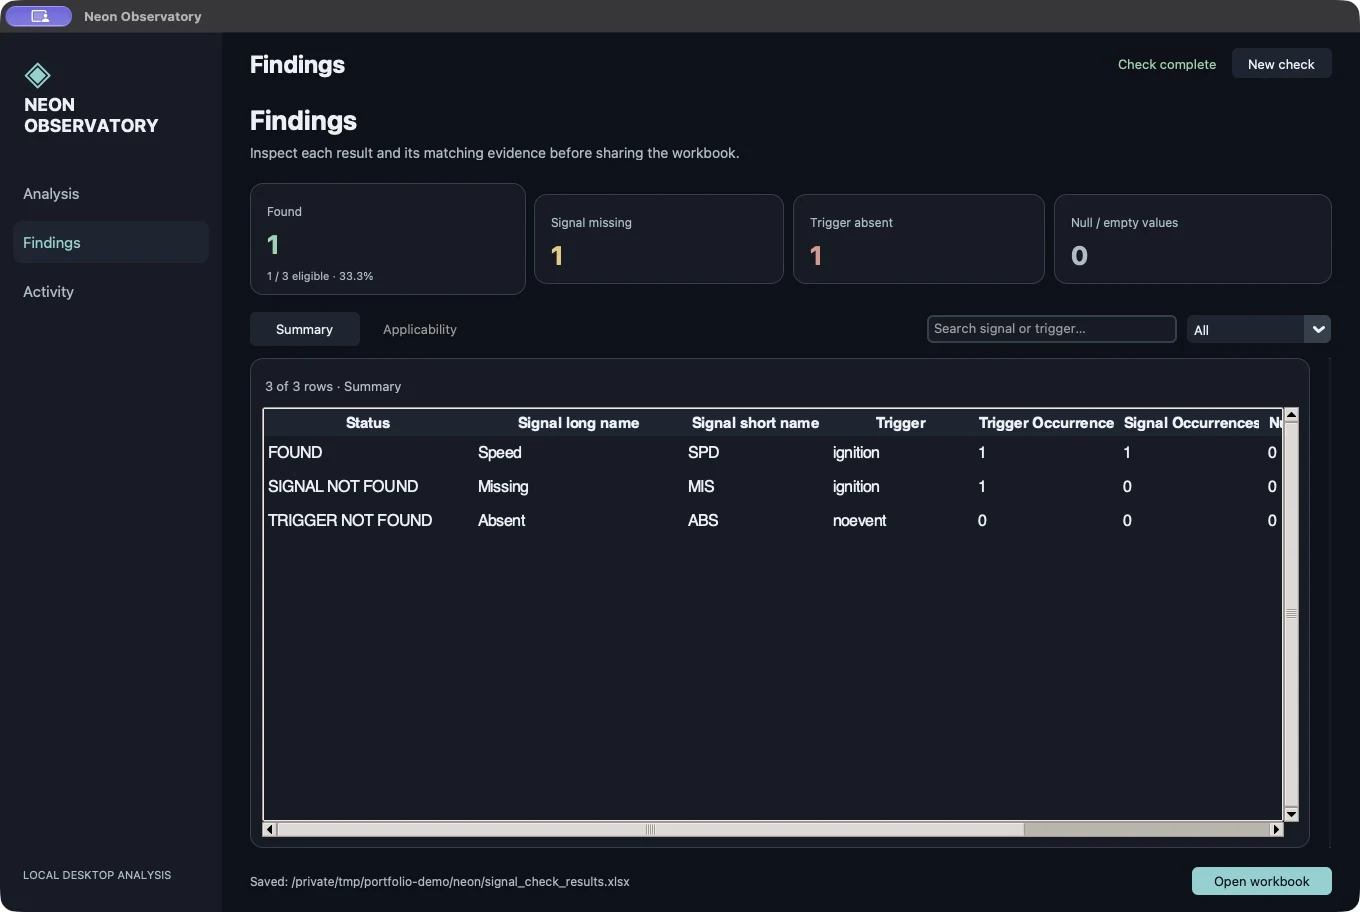
Task: Click the Found summary card
Action: pos(387,239)
